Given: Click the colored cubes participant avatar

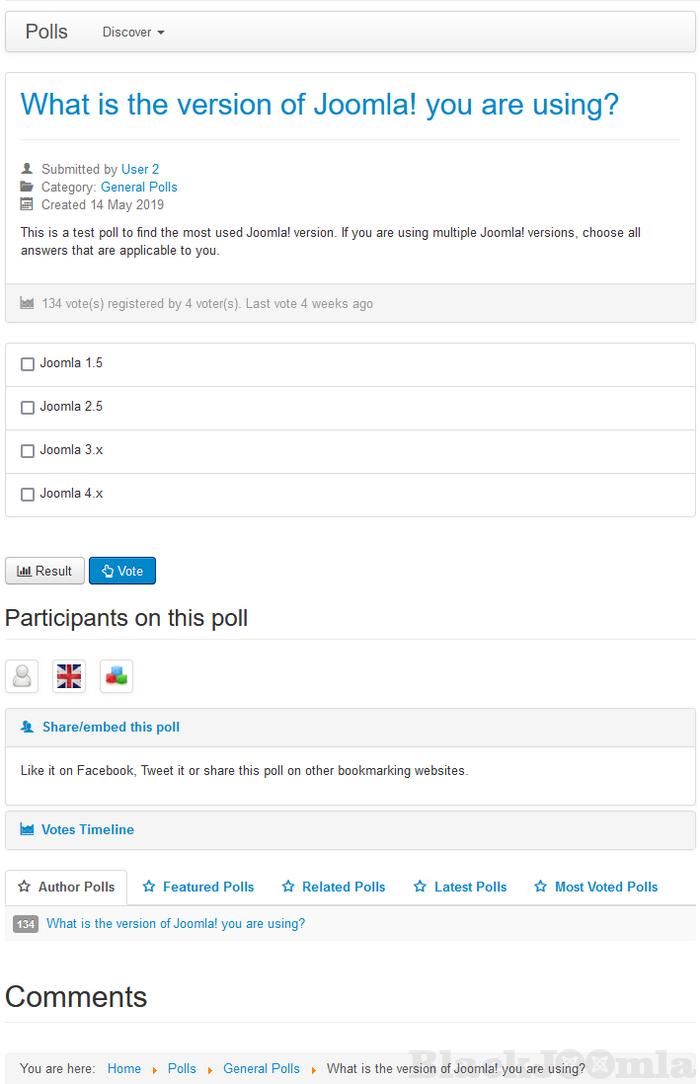Looking at the screenshot, I should (116, 677).
